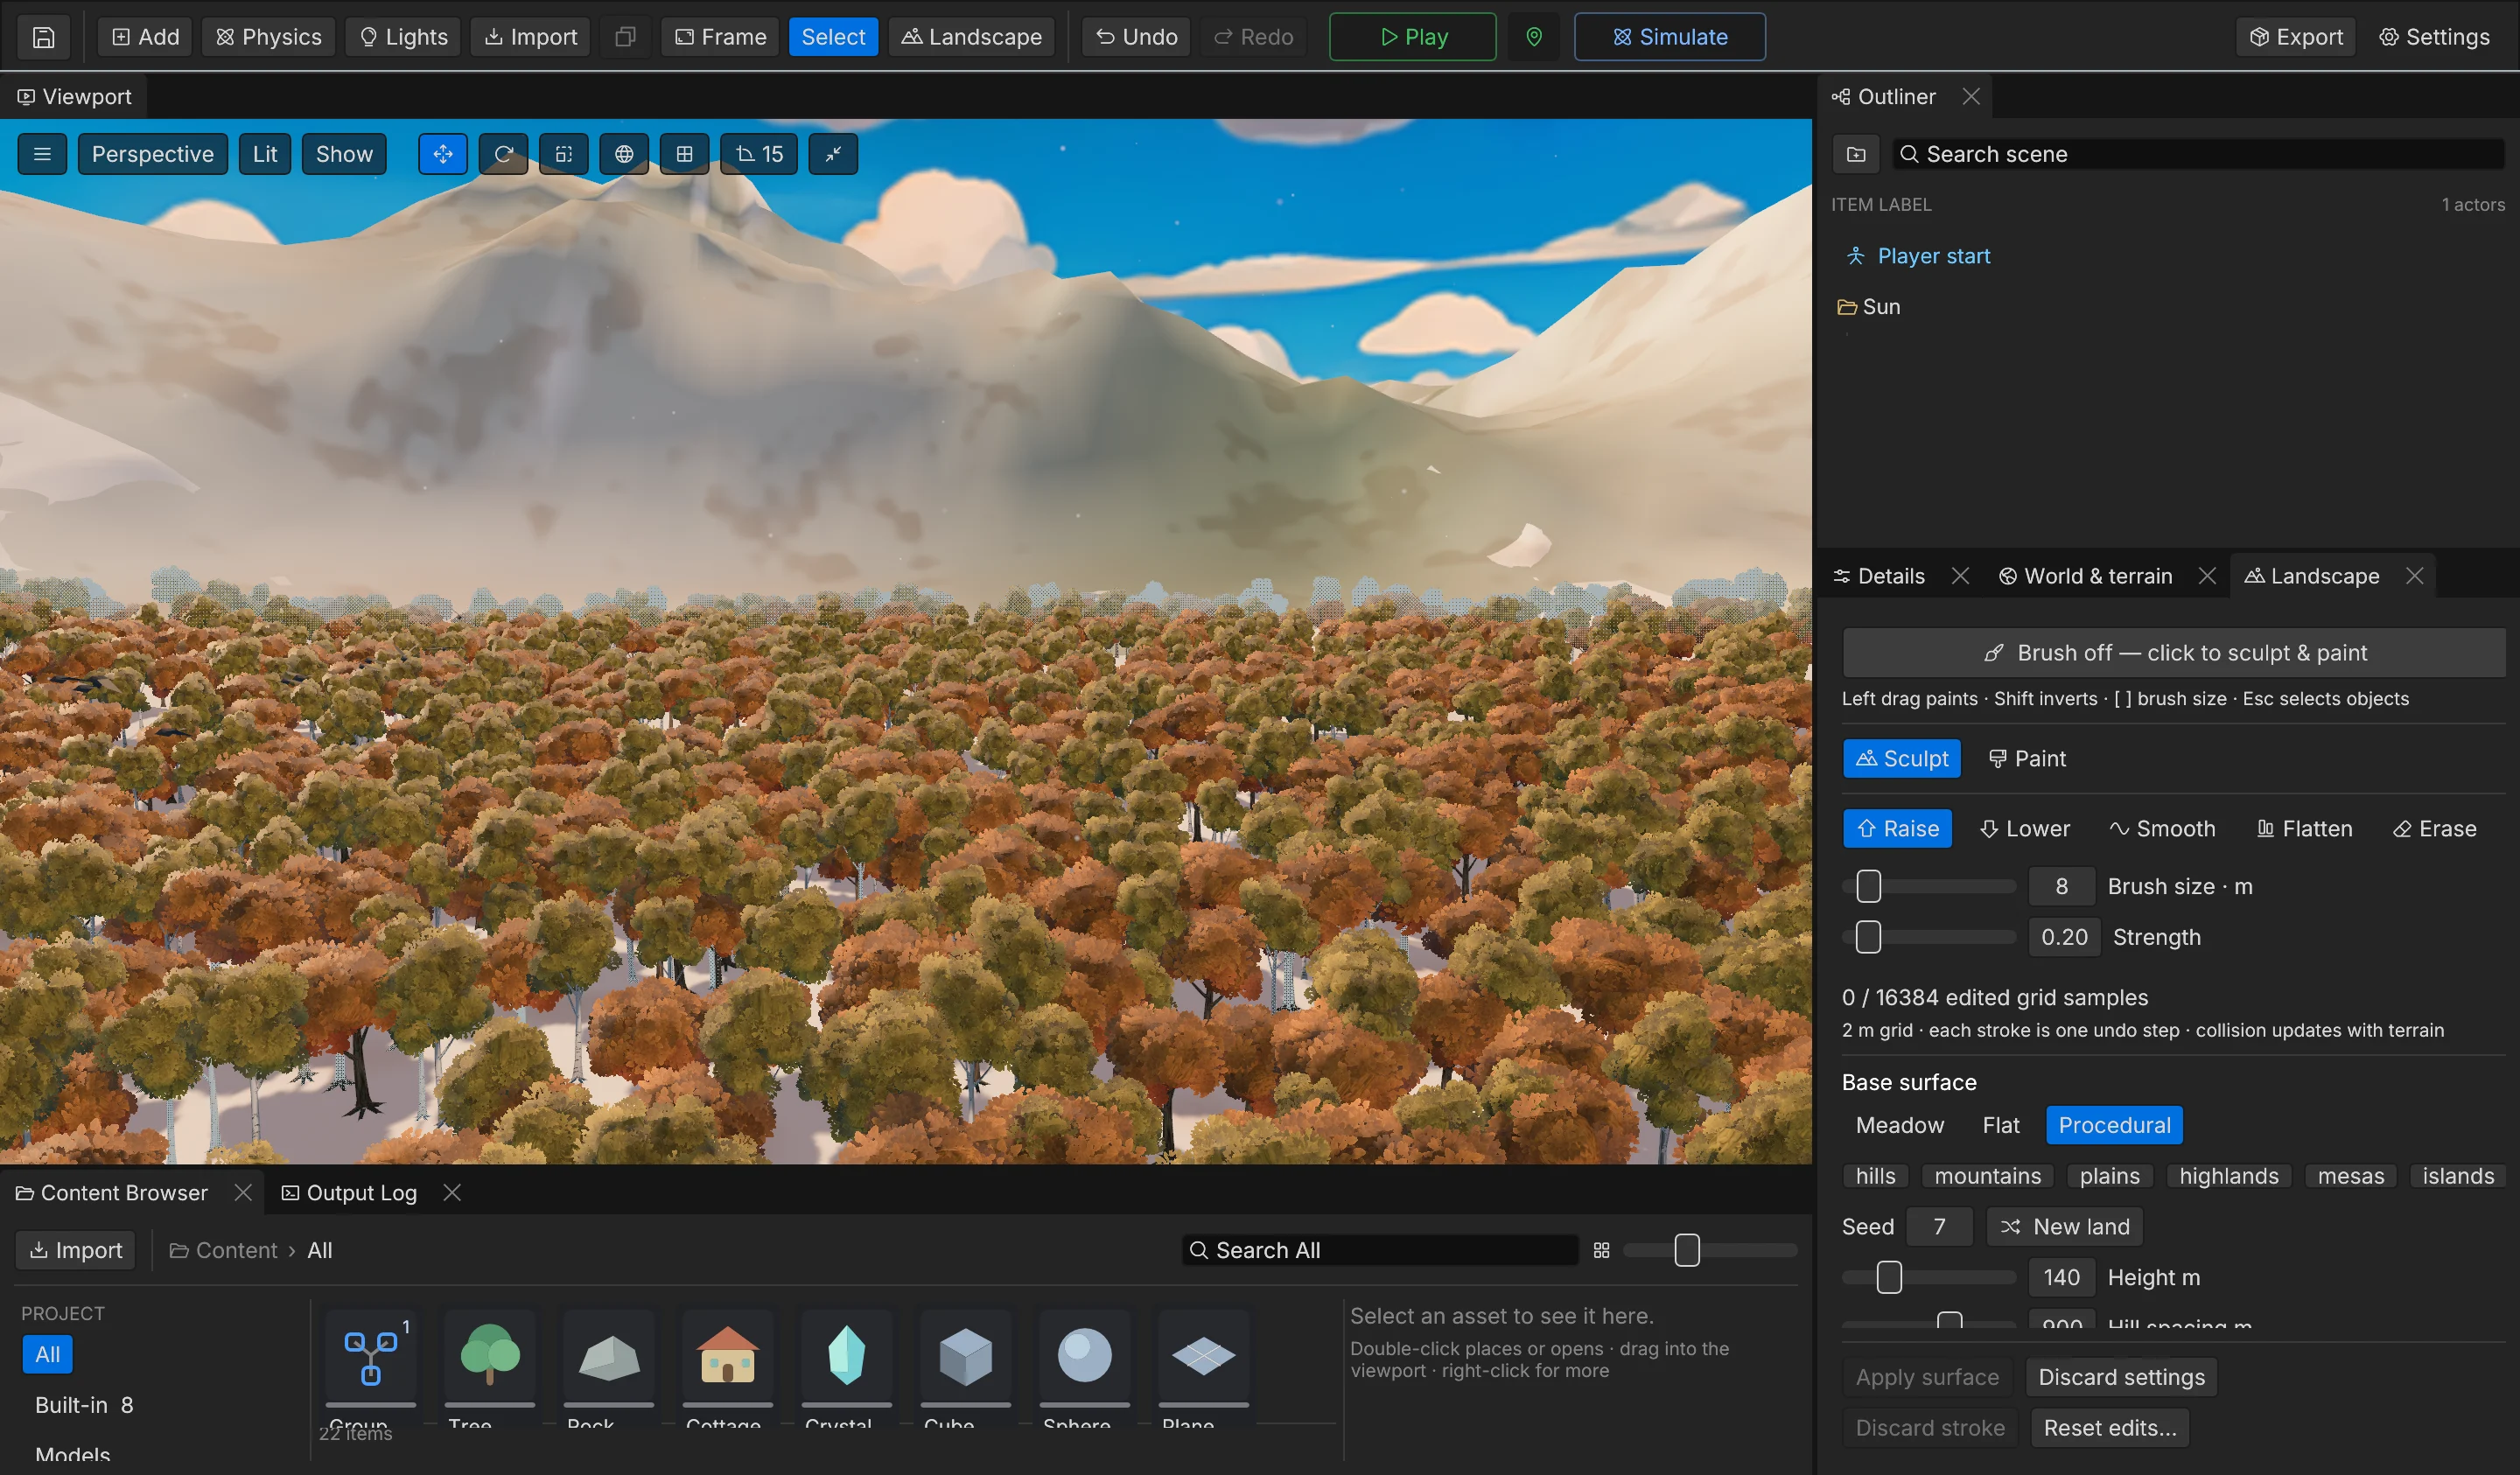The image size is (2520, 1475).
Task: Select the rotate gizmo tool in viewport
Action: tap(503, 154)
